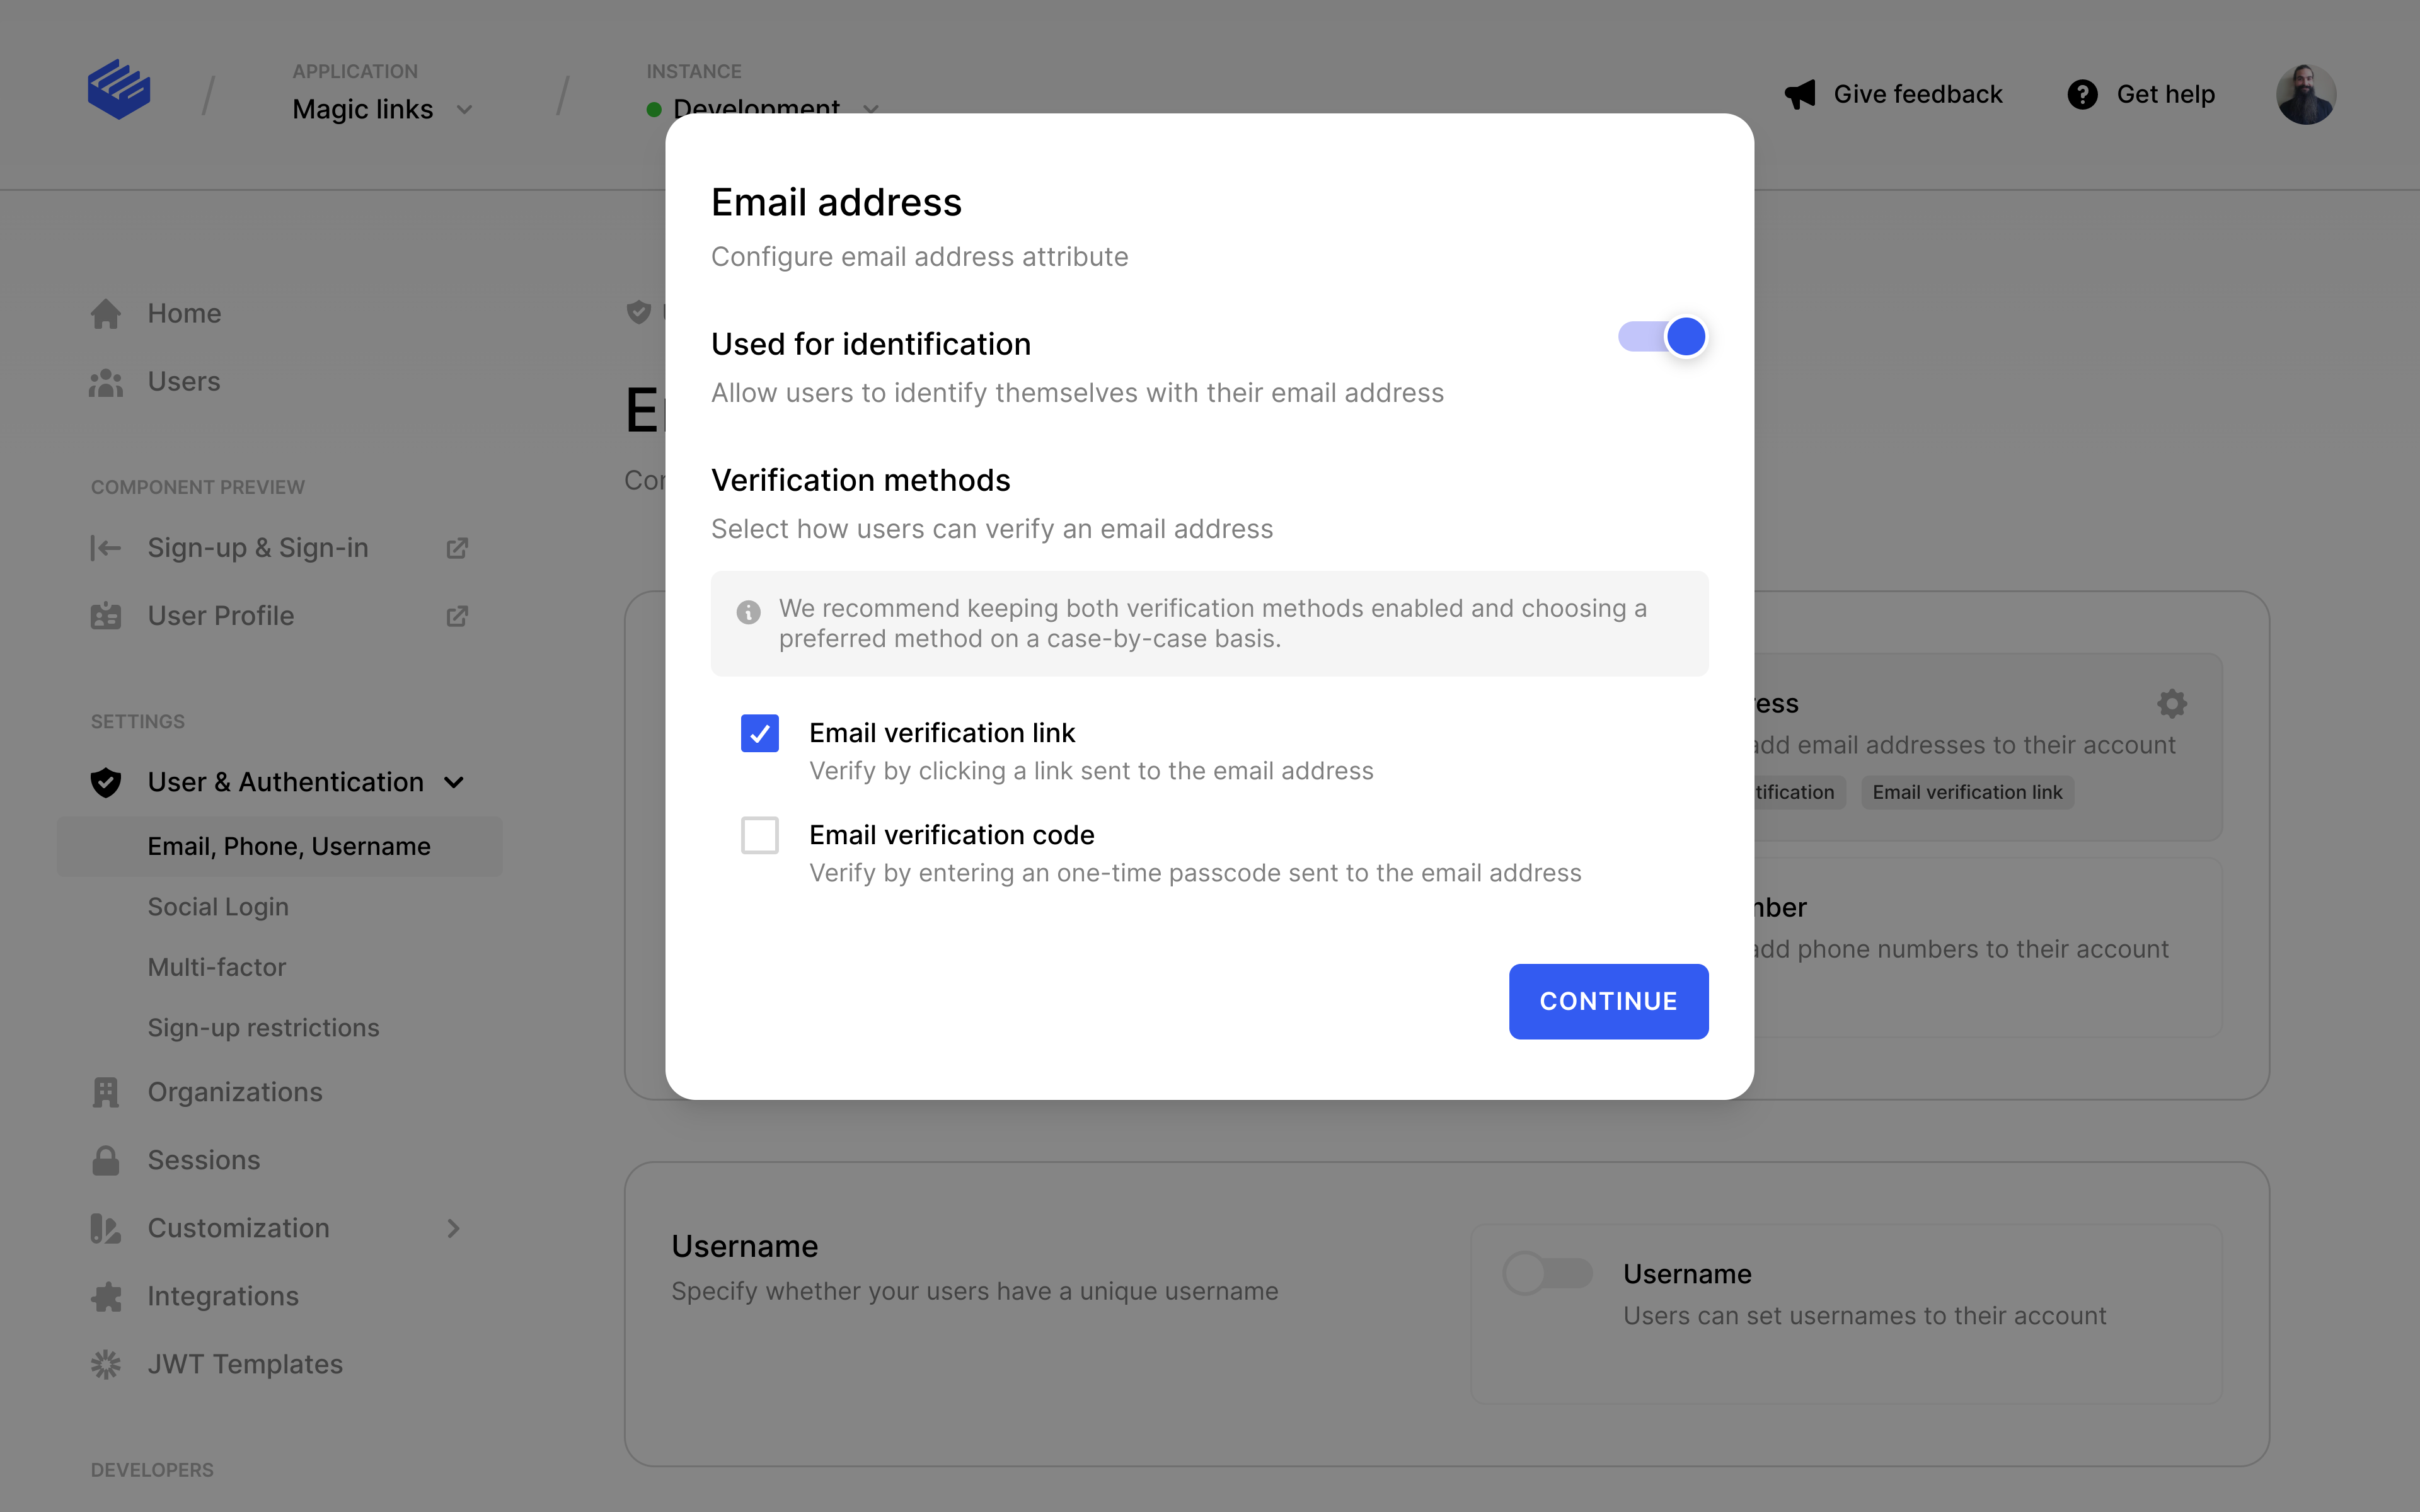This screenshot has width=2420, height=1512.
Task: Expand the Customization menu chevron
Action: coord(454,1229)
